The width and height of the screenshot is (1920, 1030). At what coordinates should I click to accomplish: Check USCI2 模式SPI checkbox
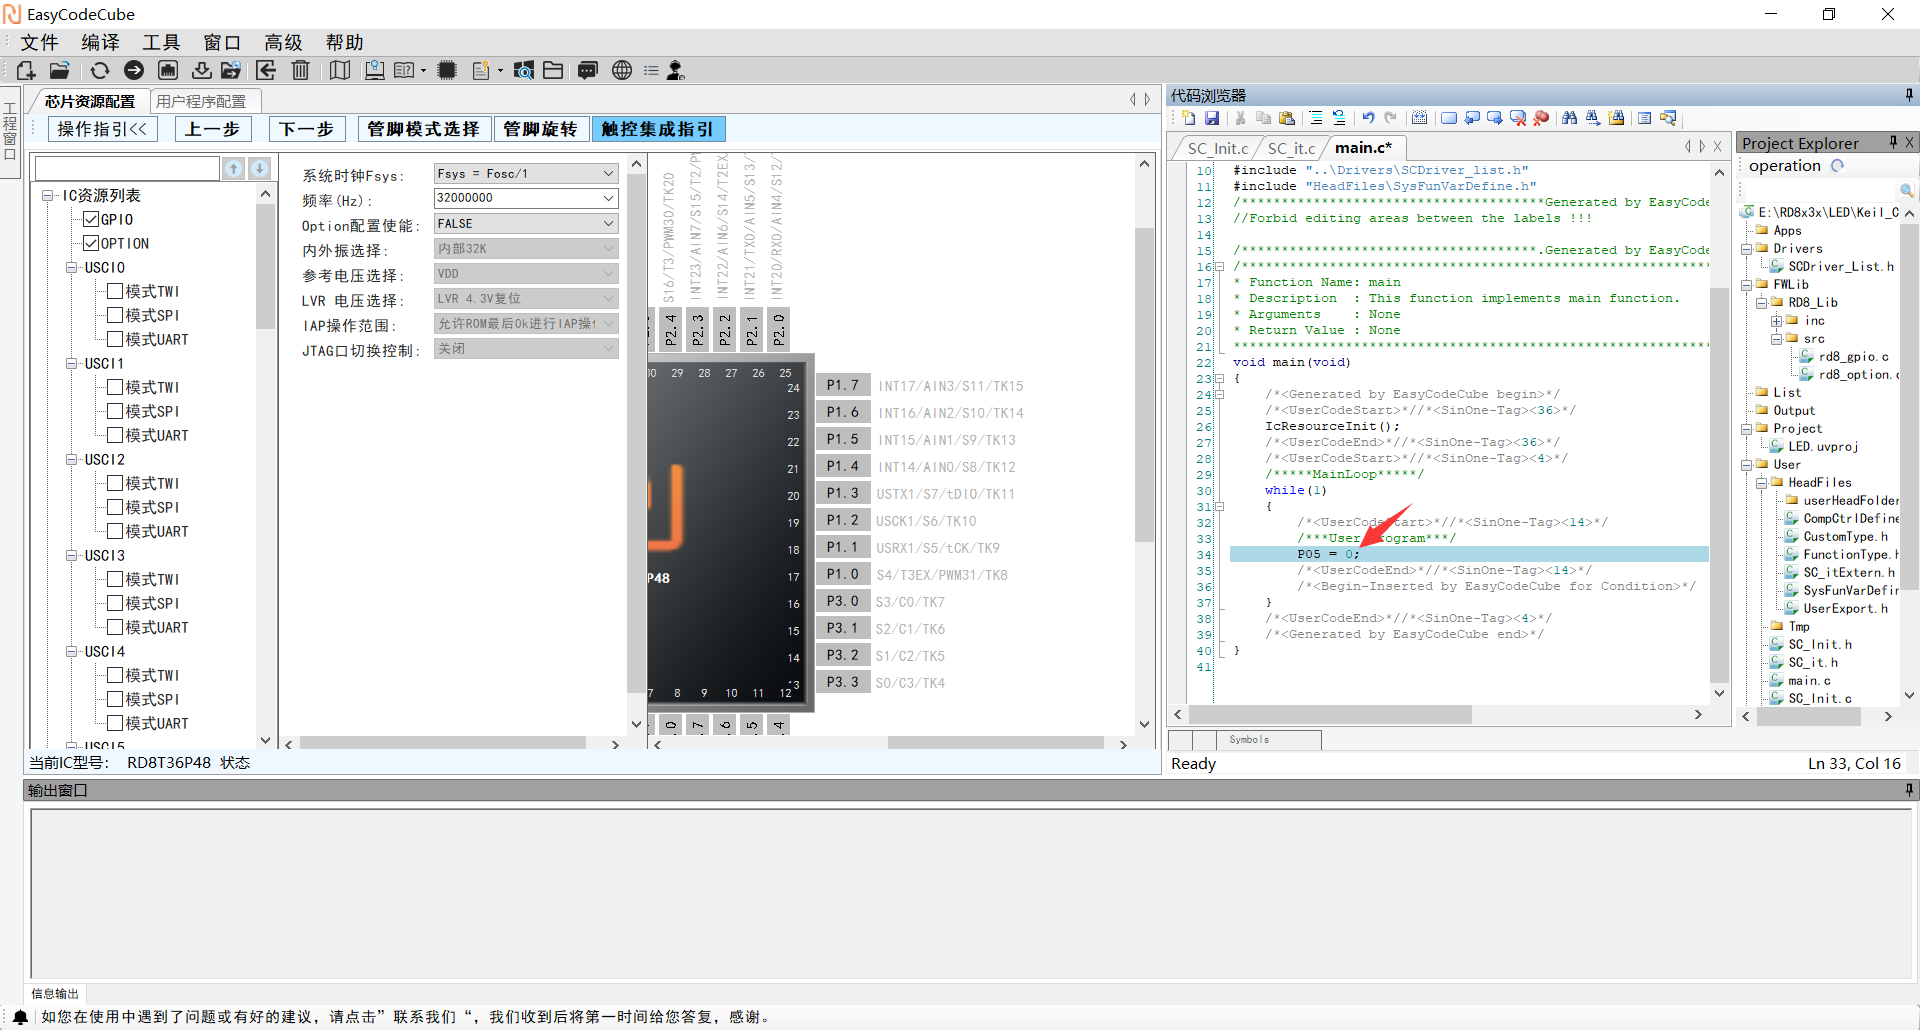pyautogui.click(x=115, y=507)
